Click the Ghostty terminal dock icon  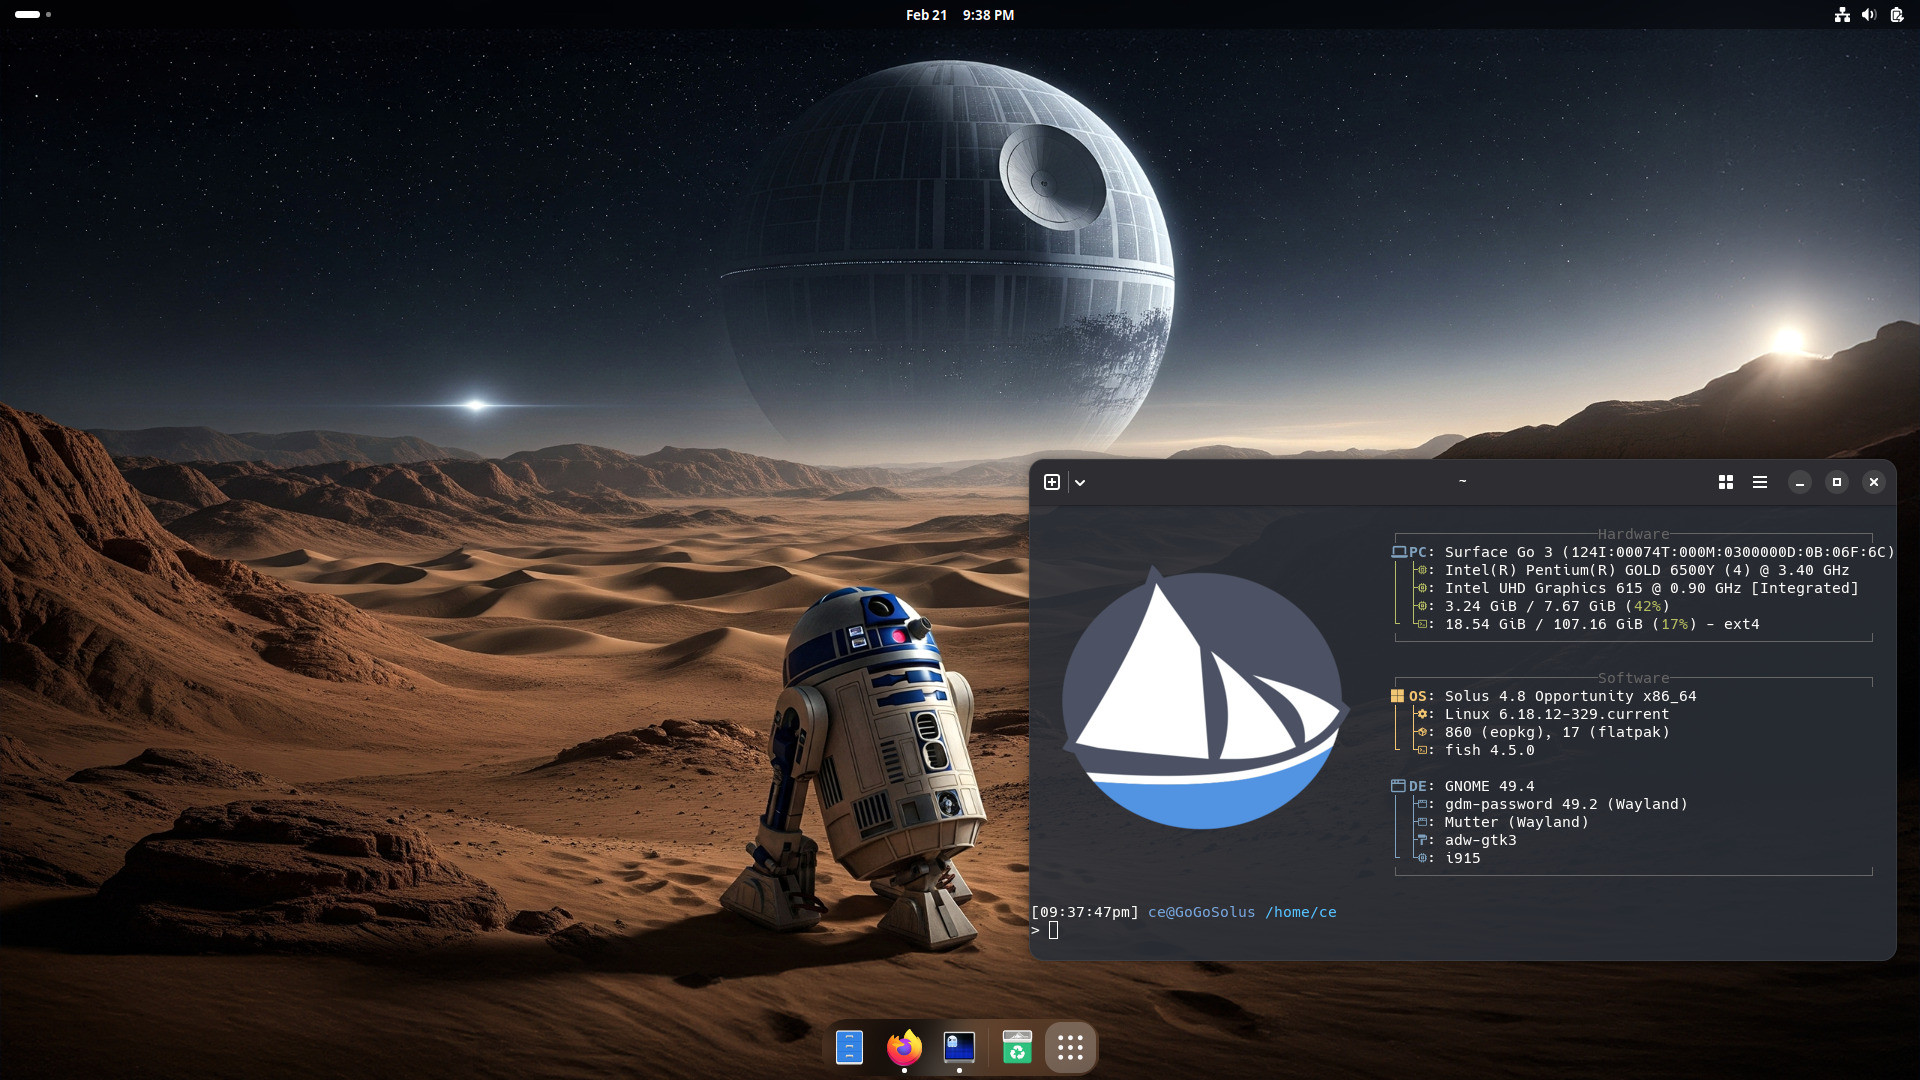pos(959,1047)
